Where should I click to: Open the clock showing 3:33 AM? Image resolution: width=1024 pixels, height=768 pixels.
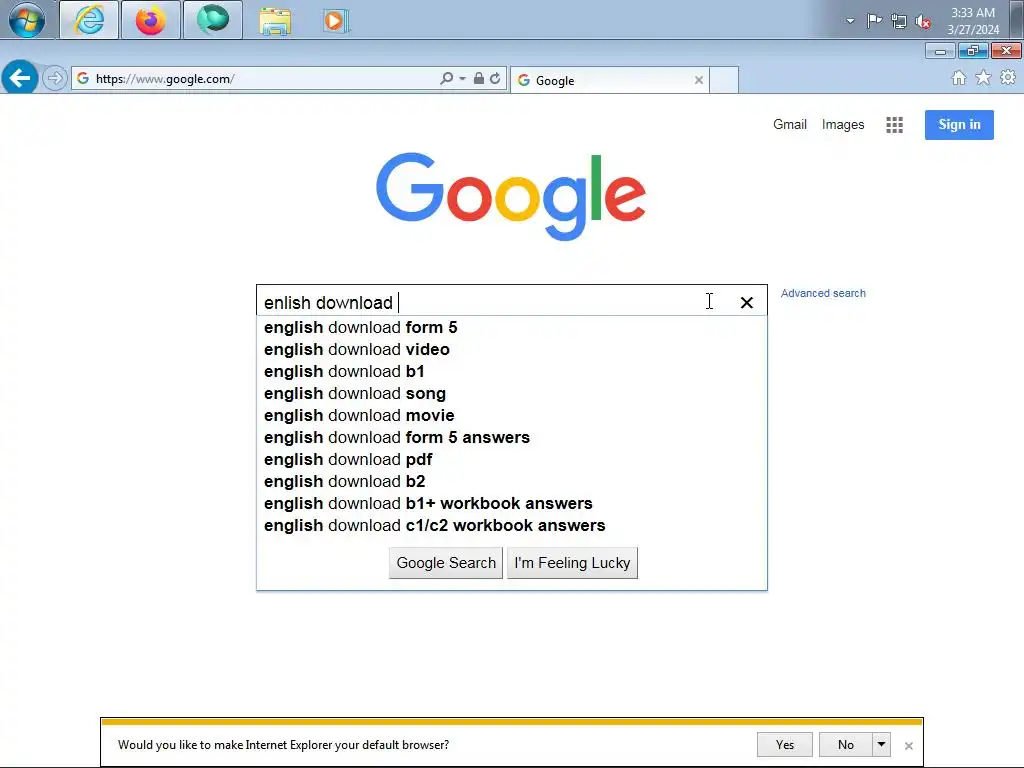tap(973, 21)
